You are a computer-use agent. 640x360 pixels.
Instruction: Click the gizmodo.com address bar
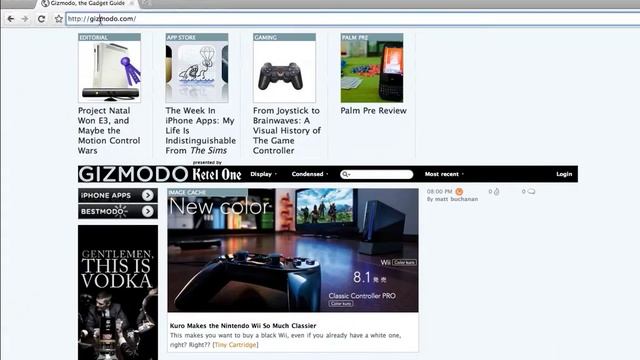click(353, 19)
